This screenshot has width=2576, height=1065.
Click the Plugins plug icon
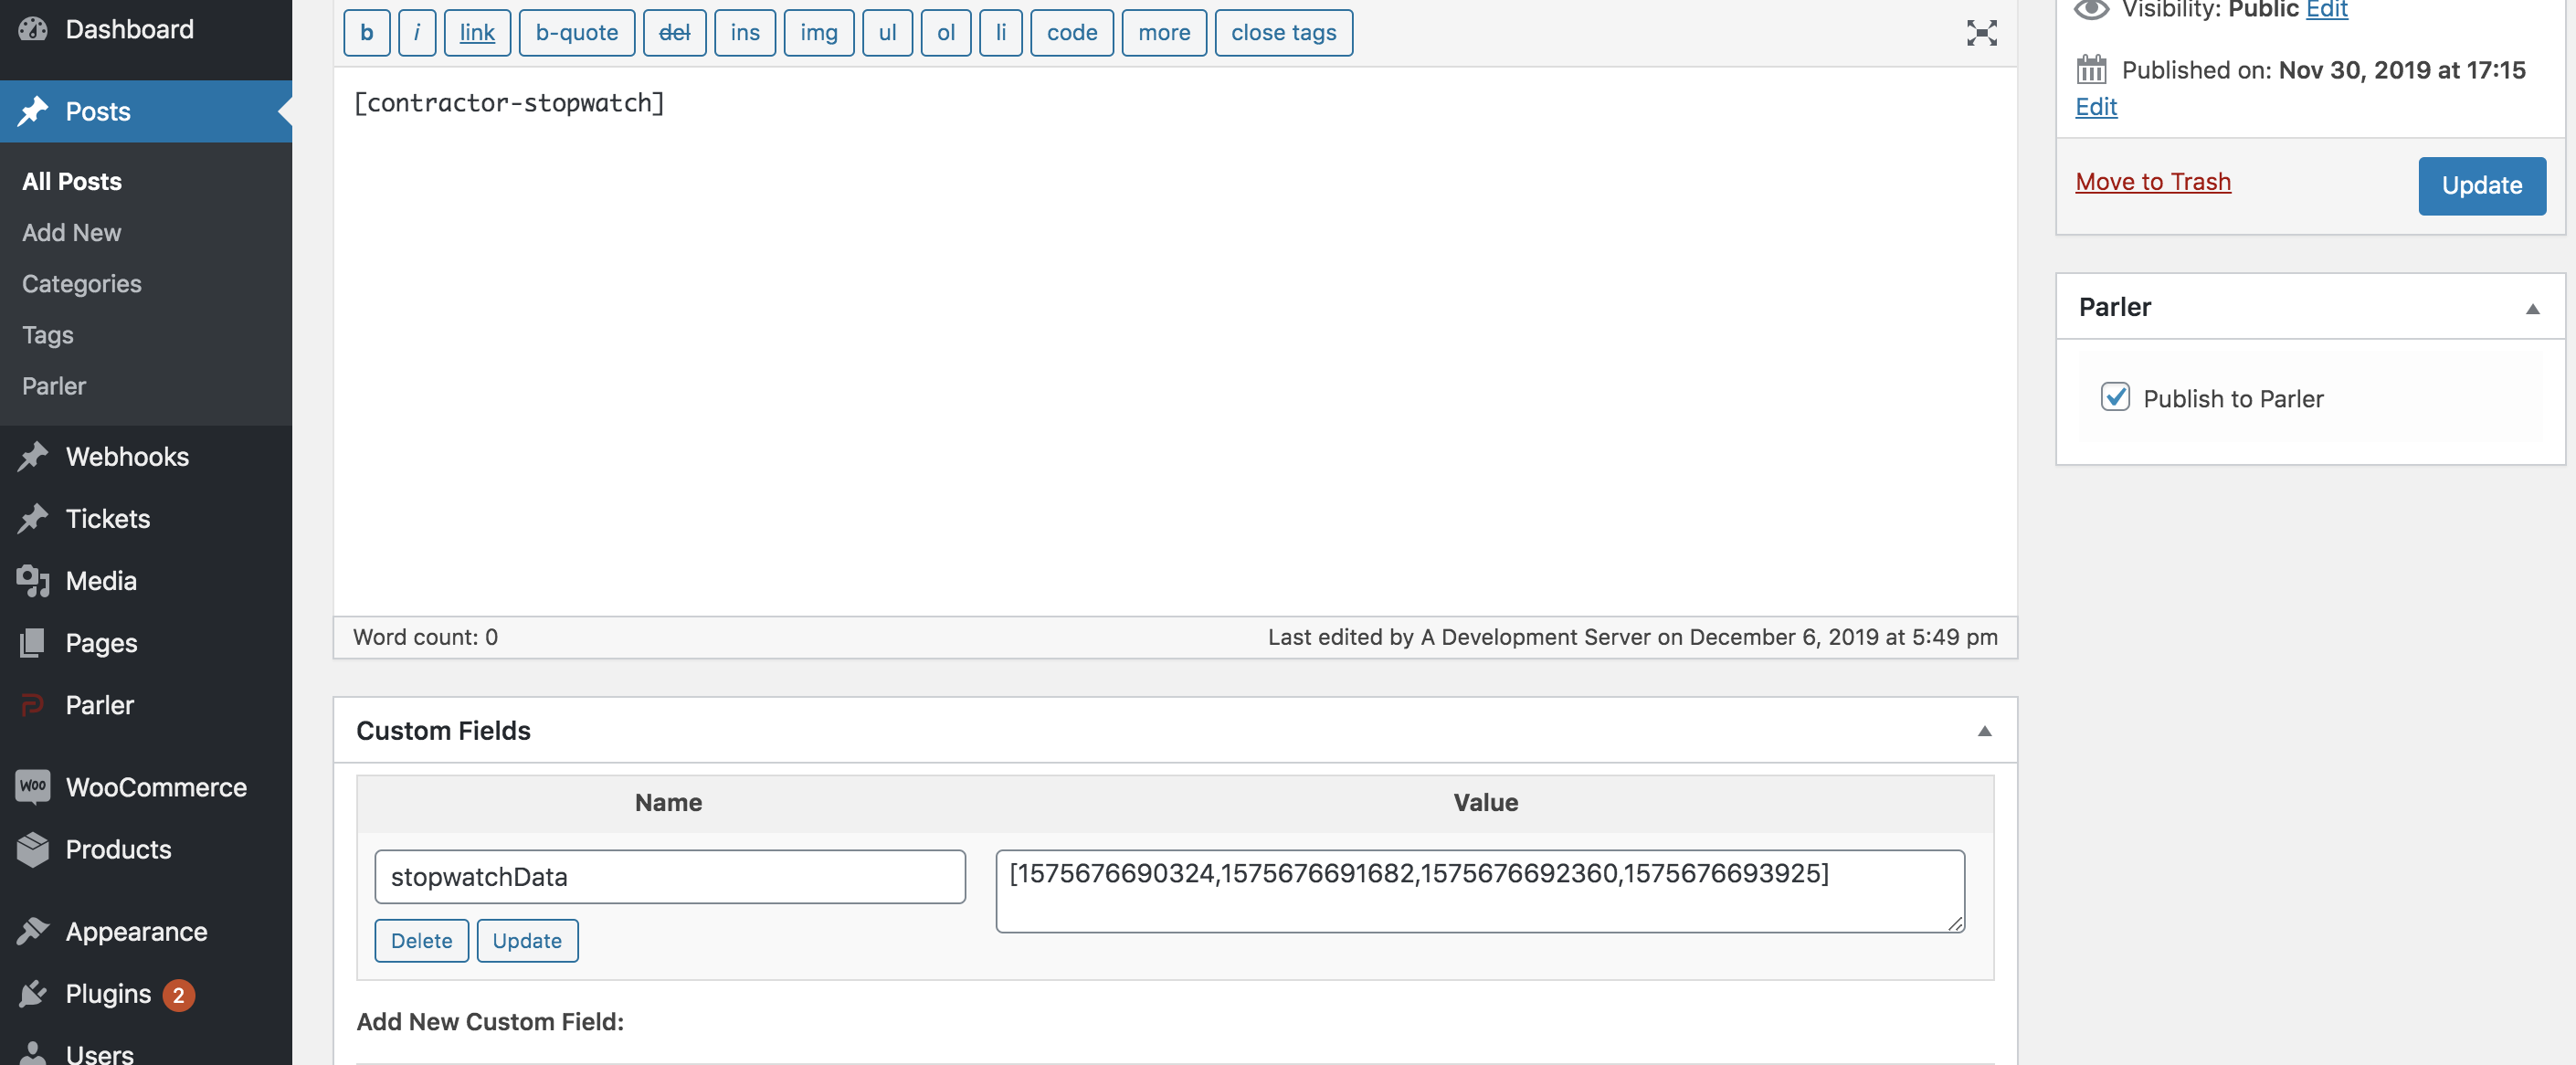tap(33, 993)
